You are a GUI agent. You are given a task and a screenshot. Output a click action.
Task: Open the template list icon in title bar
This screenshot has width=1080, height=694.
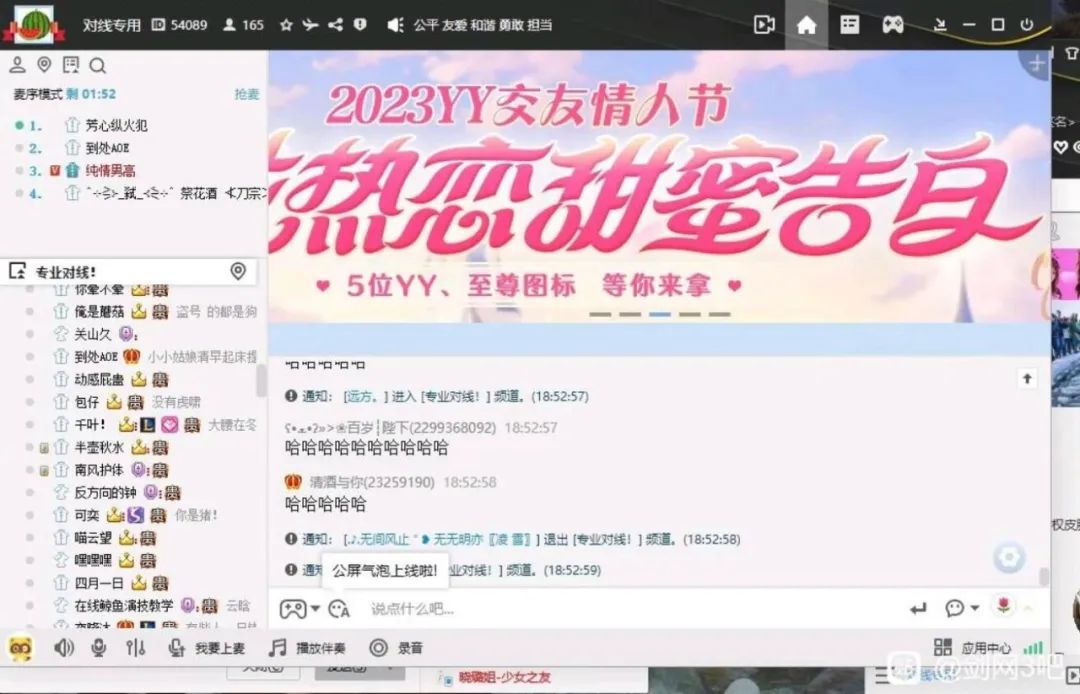[x=849, y=25]
